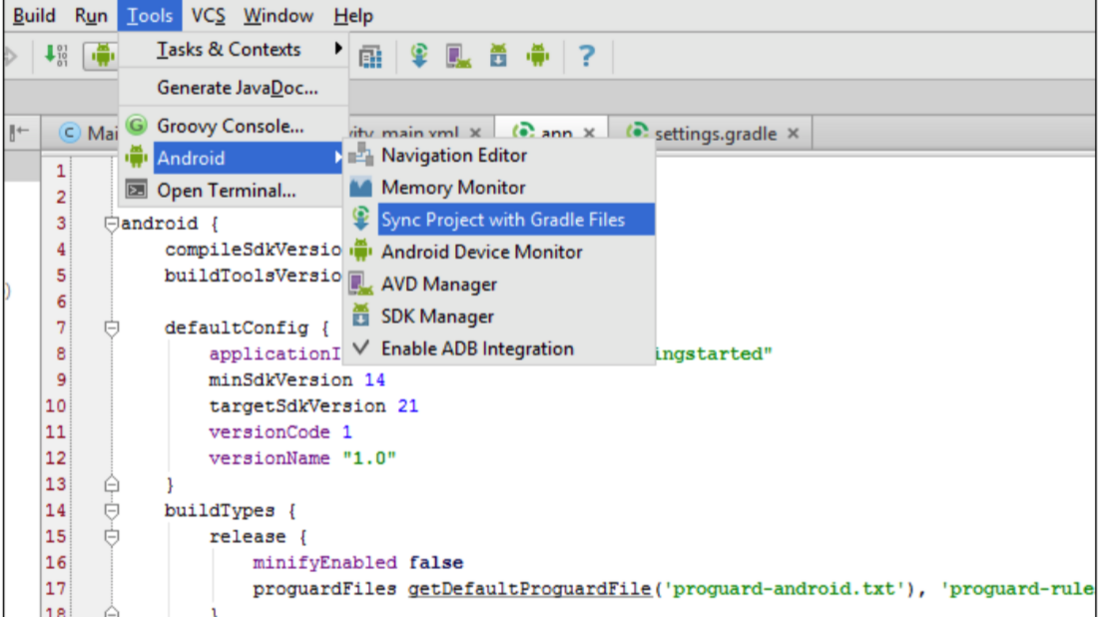Click the Open Terminal icon
This screenshot has height=617, width=1098.
[x=137, y=190]
